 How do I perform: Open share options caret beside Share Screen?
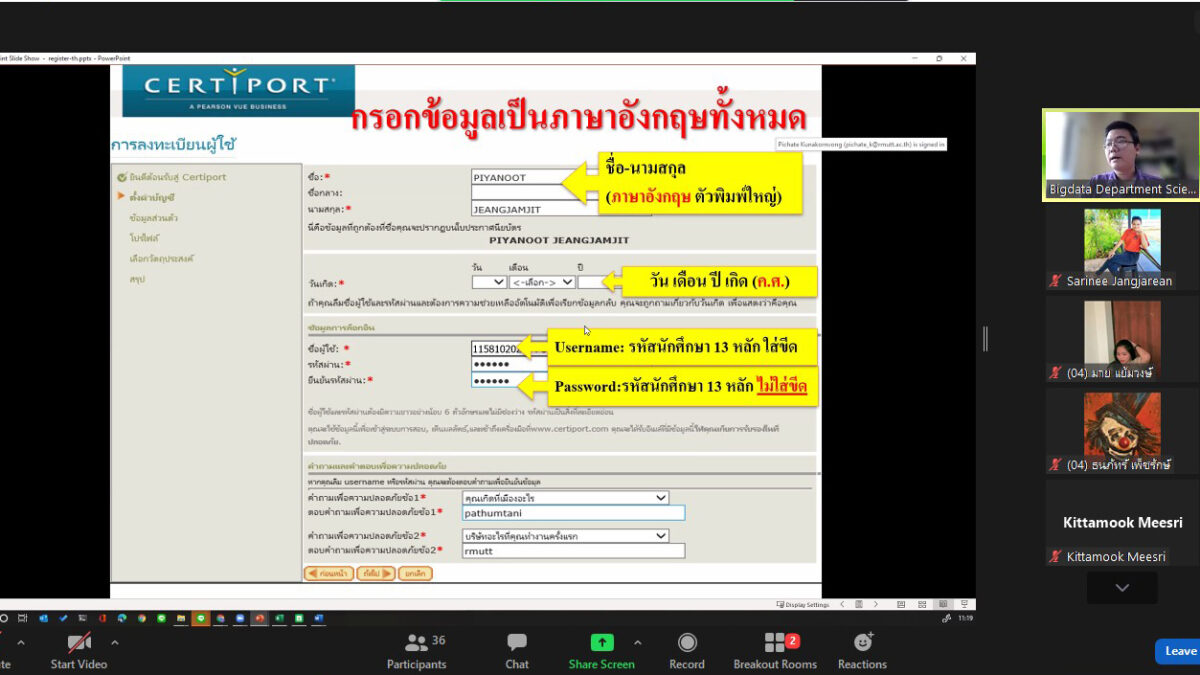click(x=638, y=642)
